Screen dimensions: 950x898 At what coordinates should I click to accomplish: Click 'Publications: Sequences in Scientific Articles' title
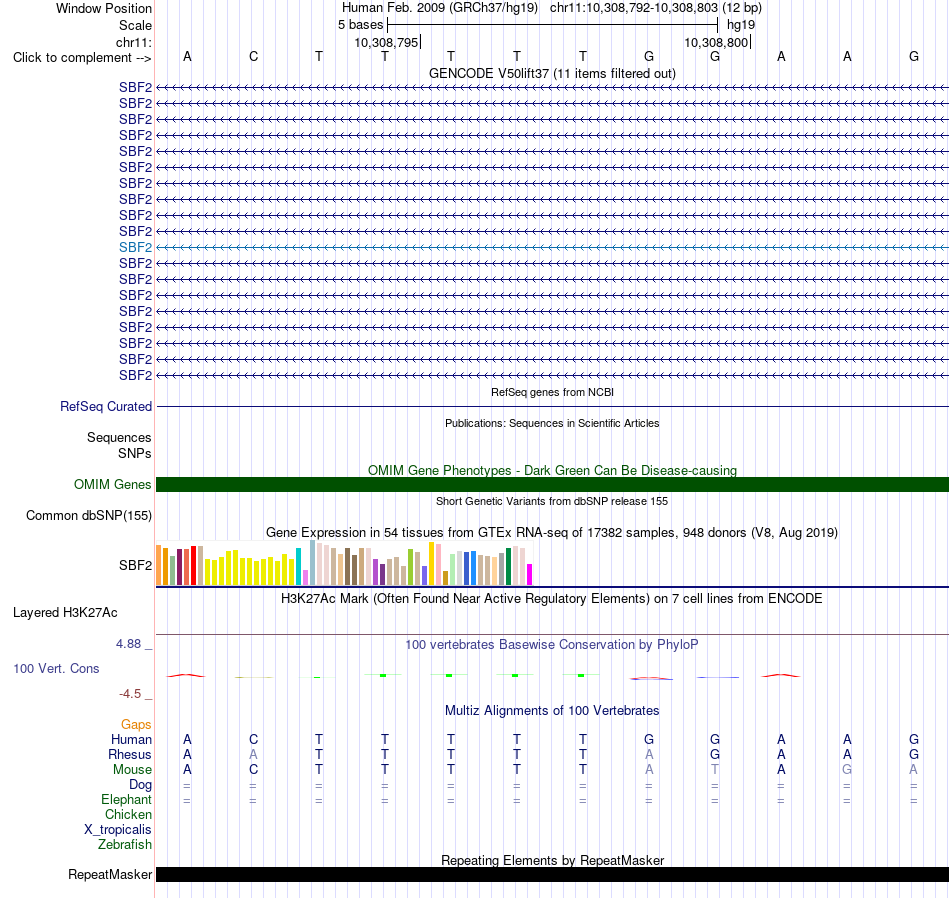tap(552, 423)
